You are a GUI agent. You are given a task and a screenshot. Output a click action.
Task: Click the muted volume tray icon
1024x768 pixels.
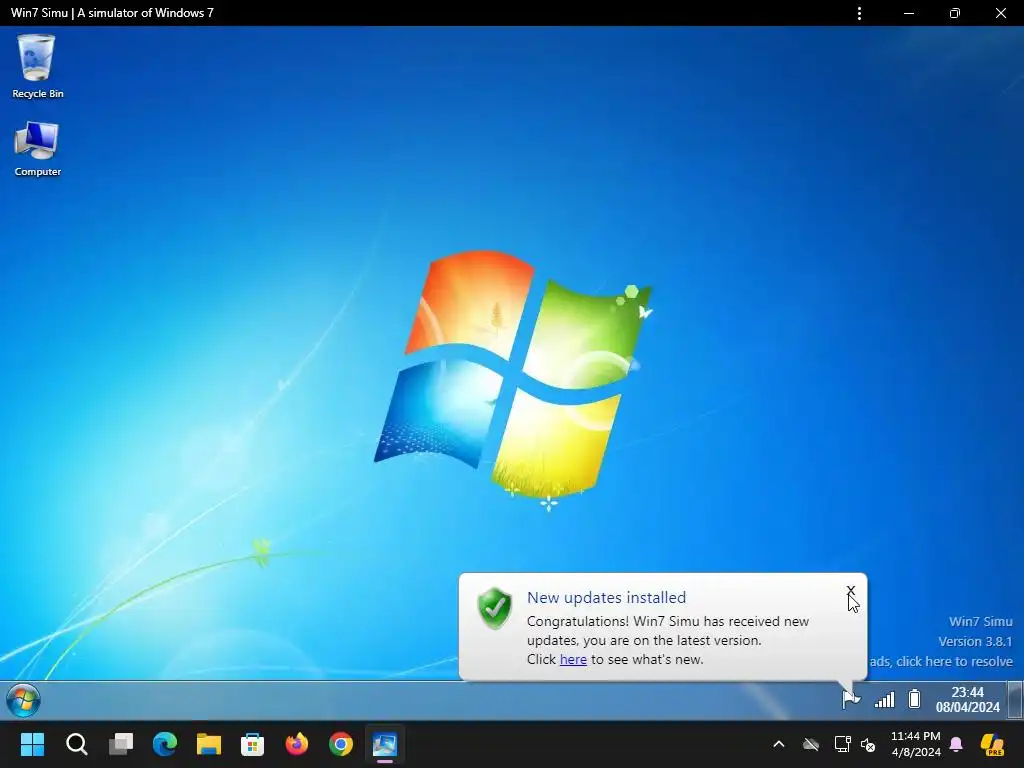pyautogui.click(x=868, y=744)
